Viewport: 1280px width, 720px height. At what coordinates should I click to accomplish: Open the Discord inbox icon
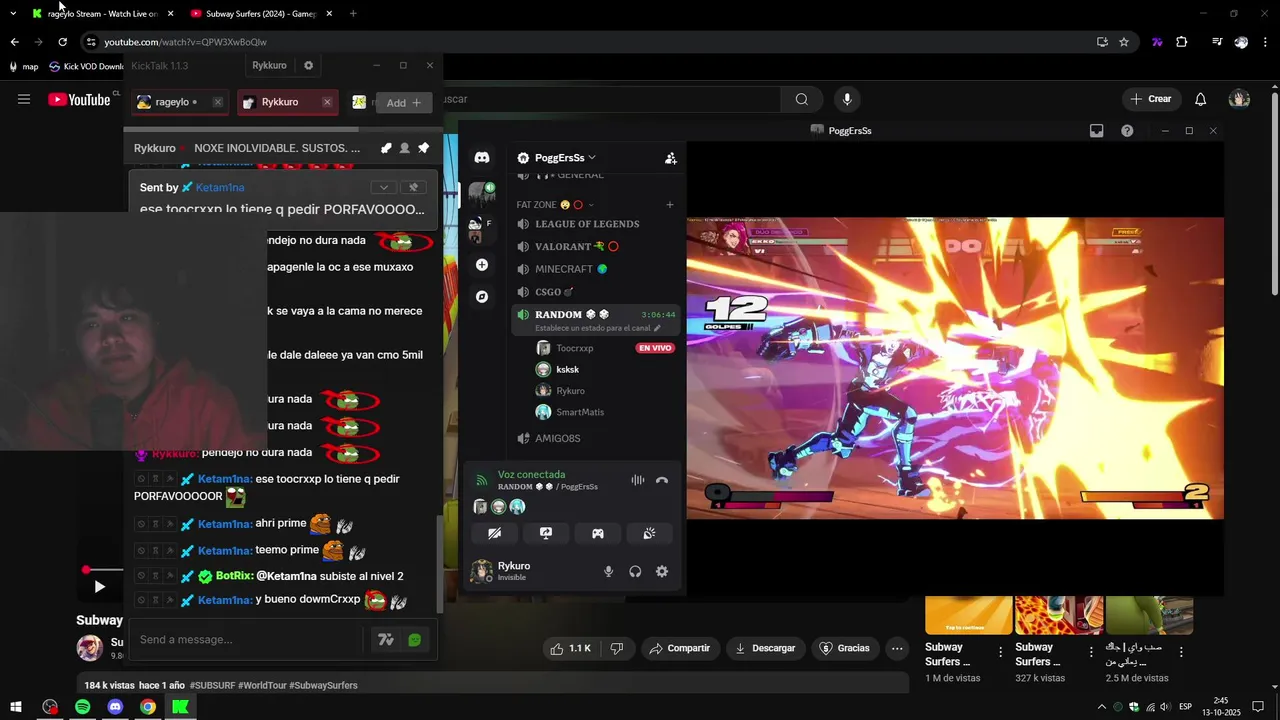pyautogui.click(x=1097, y=131)
